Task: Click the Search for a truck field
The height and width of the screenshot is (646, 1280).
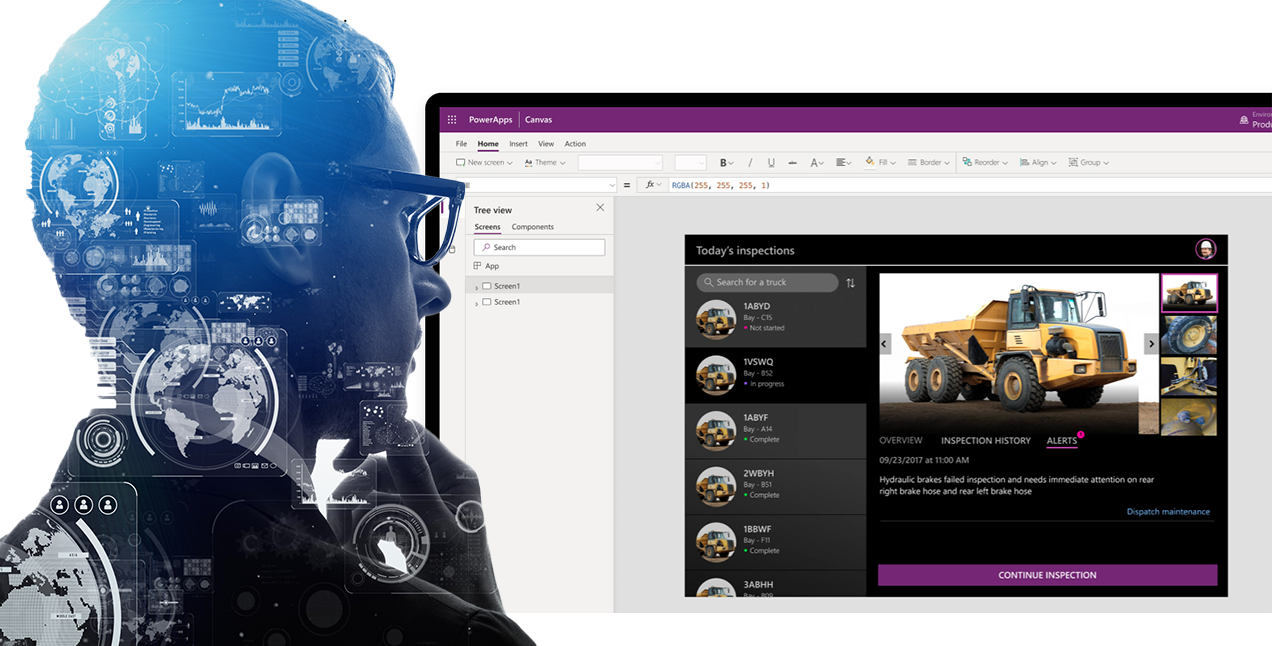Action: pos(767,282)
